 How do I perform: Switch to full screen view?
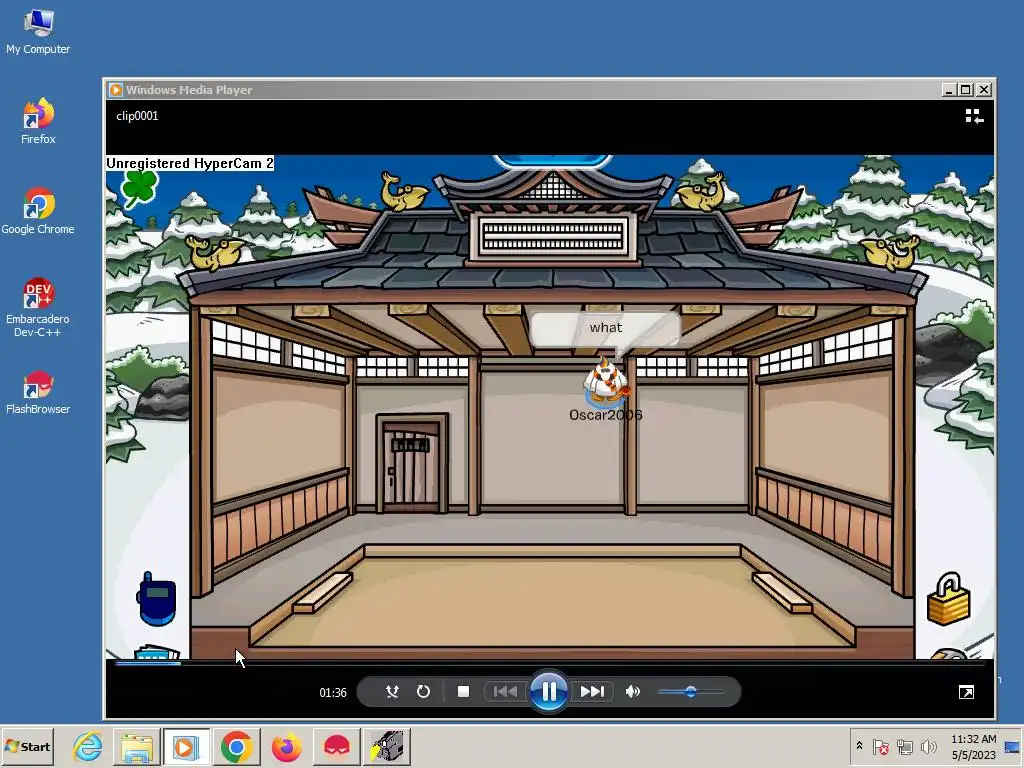click(967, 692)
